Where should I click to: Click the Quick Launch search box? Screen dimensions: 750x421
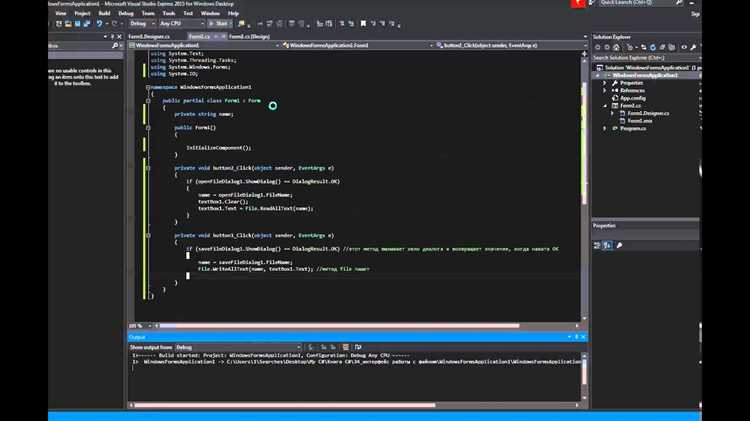[641, 3]
